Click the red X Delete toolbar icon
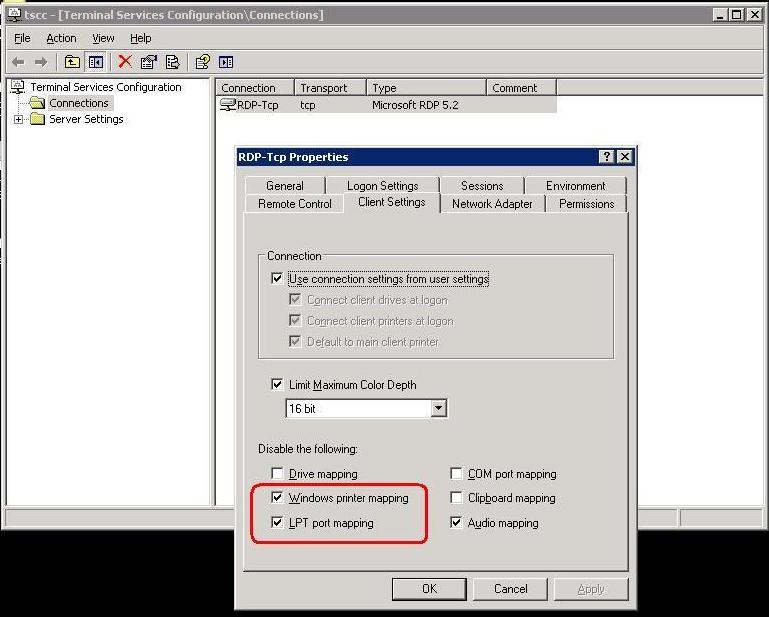Viewport: 769px width, 617px height. (x=125, y=62)
